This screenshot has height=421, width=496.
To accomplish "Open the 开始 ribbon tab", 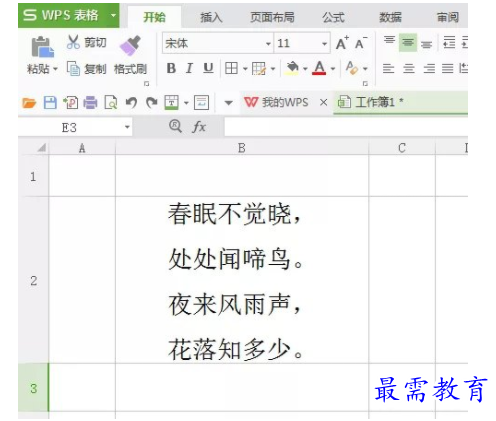I will coord(154,17).
